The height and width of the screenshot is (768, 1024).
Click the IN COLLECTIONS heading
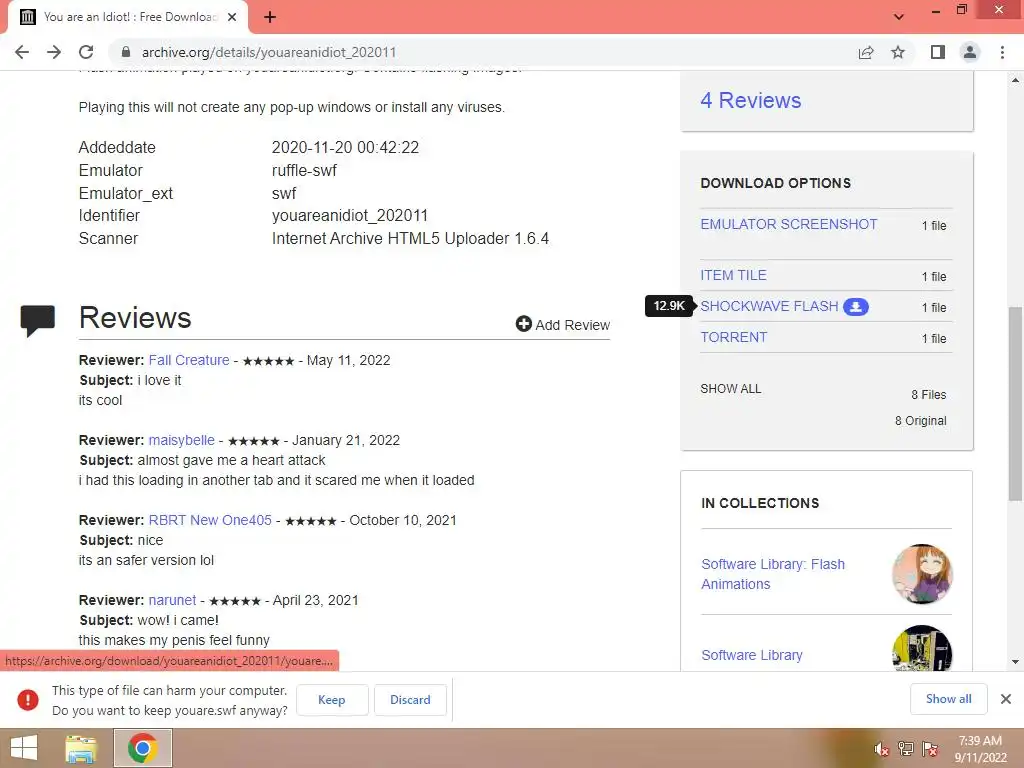760,503
